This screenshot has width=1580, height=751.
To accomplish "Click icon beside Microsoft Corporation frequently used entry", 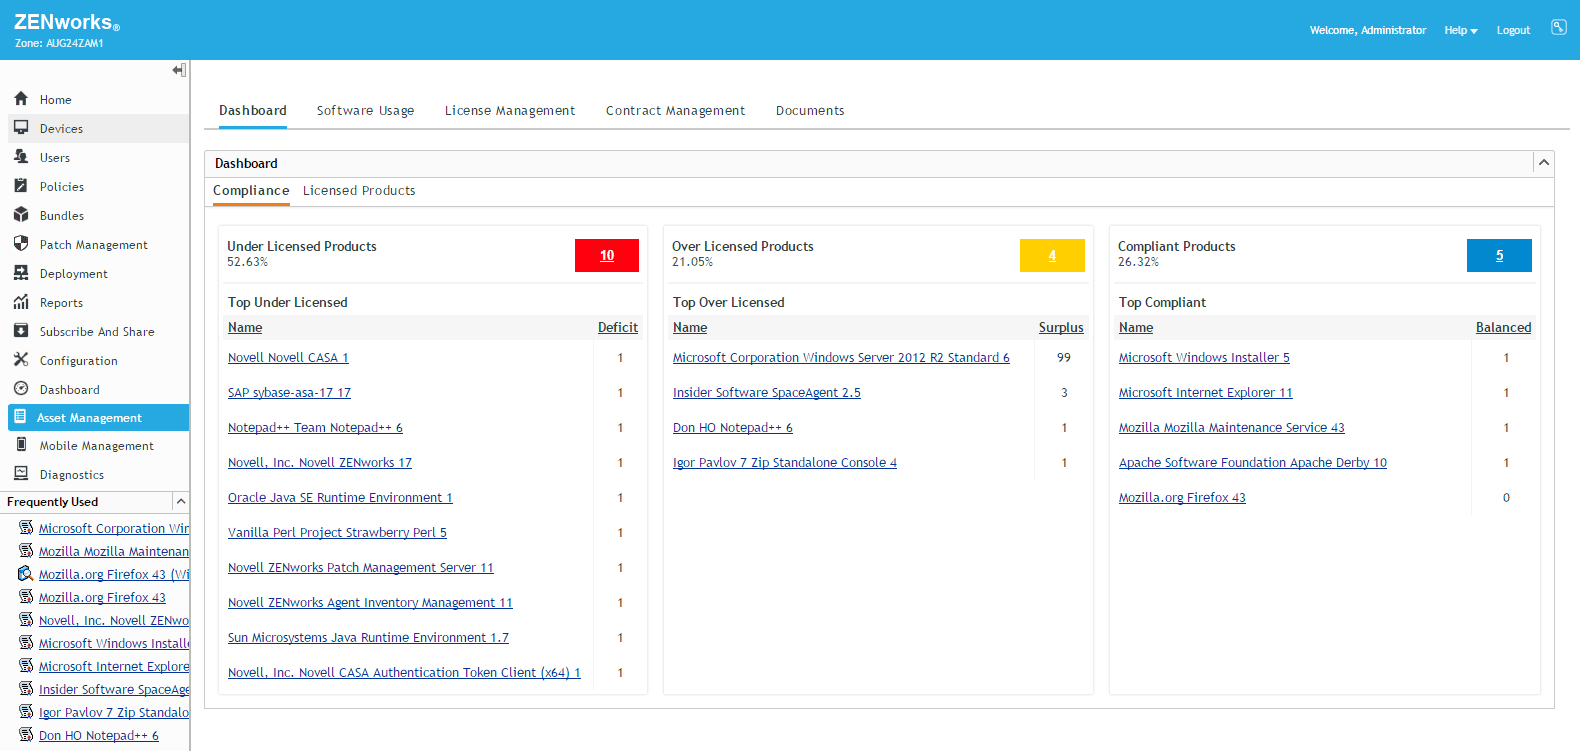I will (x=26, y=527).
